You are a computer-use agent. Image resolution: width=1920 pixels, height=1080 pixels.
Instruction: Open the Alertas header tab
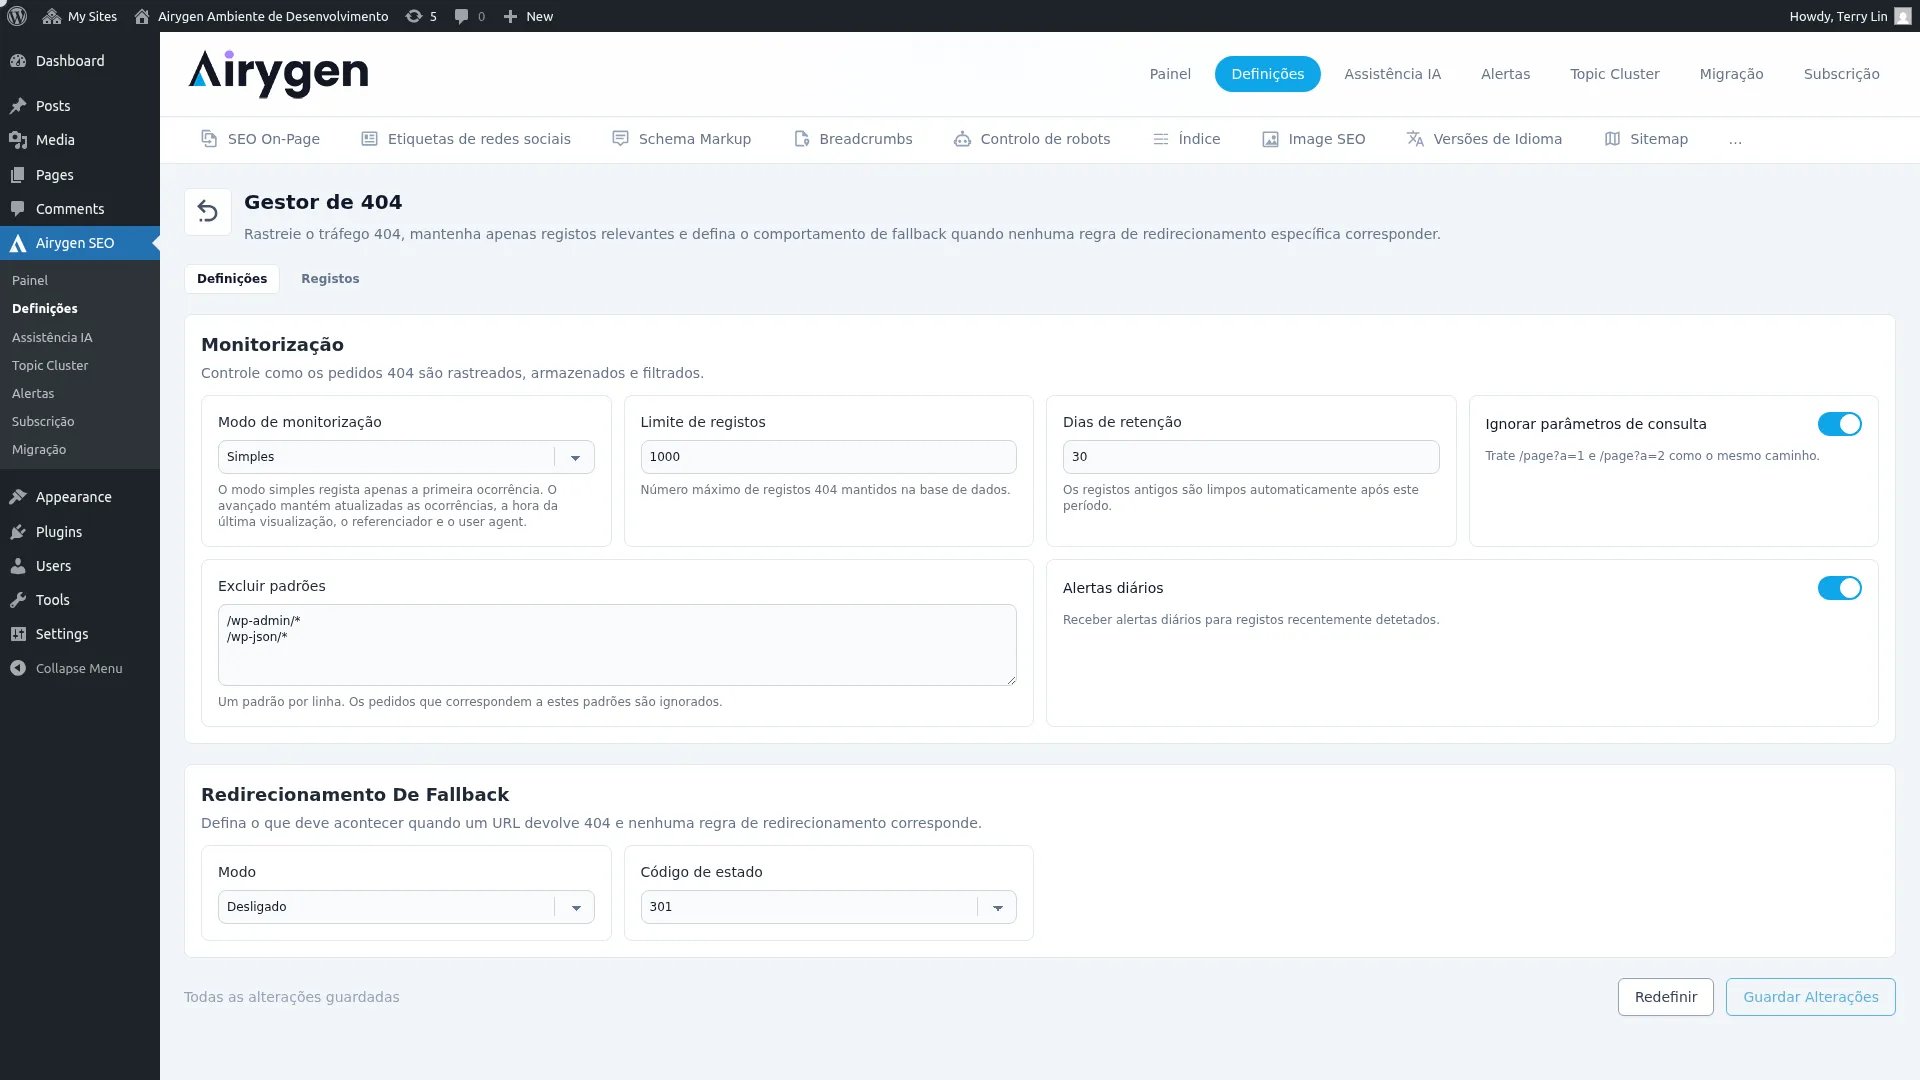[1505, 74]
